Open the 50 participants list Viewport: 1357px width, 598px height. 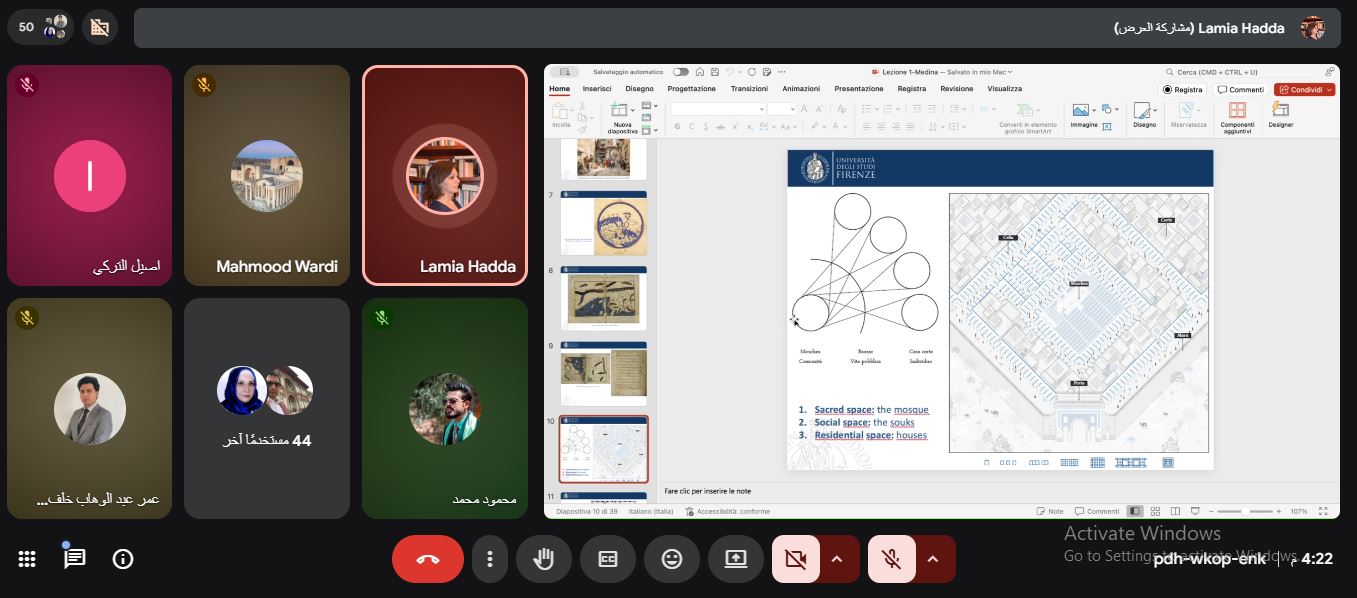pyautogui.click(x=41, y=27)
